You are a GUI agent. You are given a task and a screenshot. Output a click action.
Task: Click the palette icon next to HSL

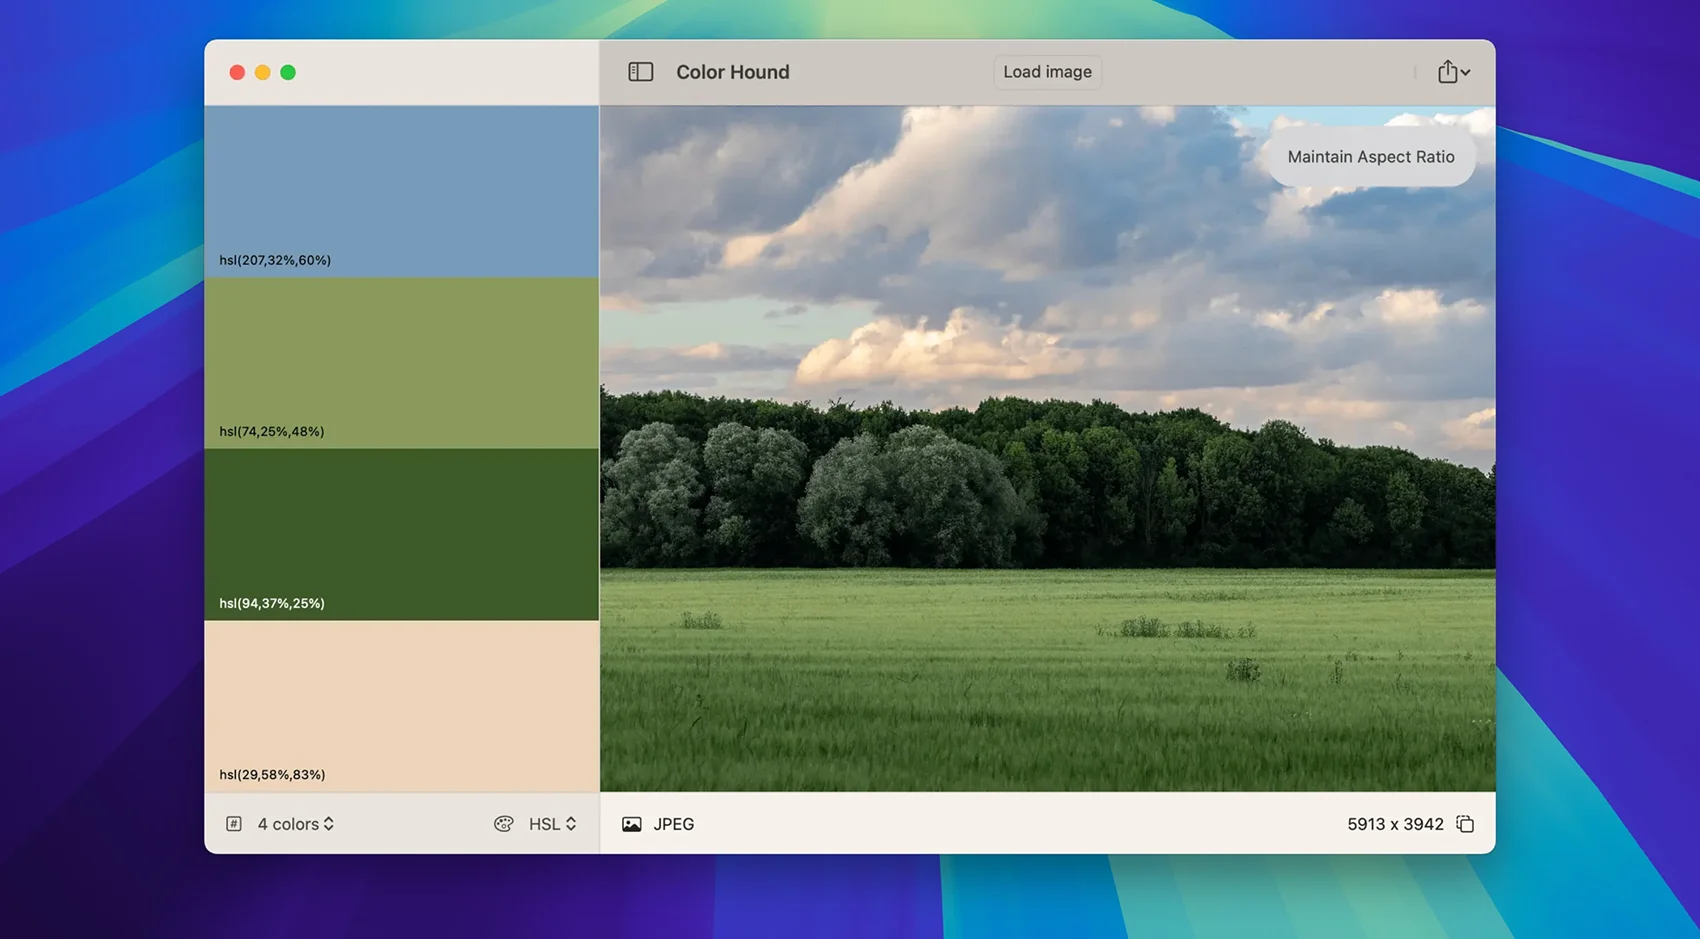[503, 824]
